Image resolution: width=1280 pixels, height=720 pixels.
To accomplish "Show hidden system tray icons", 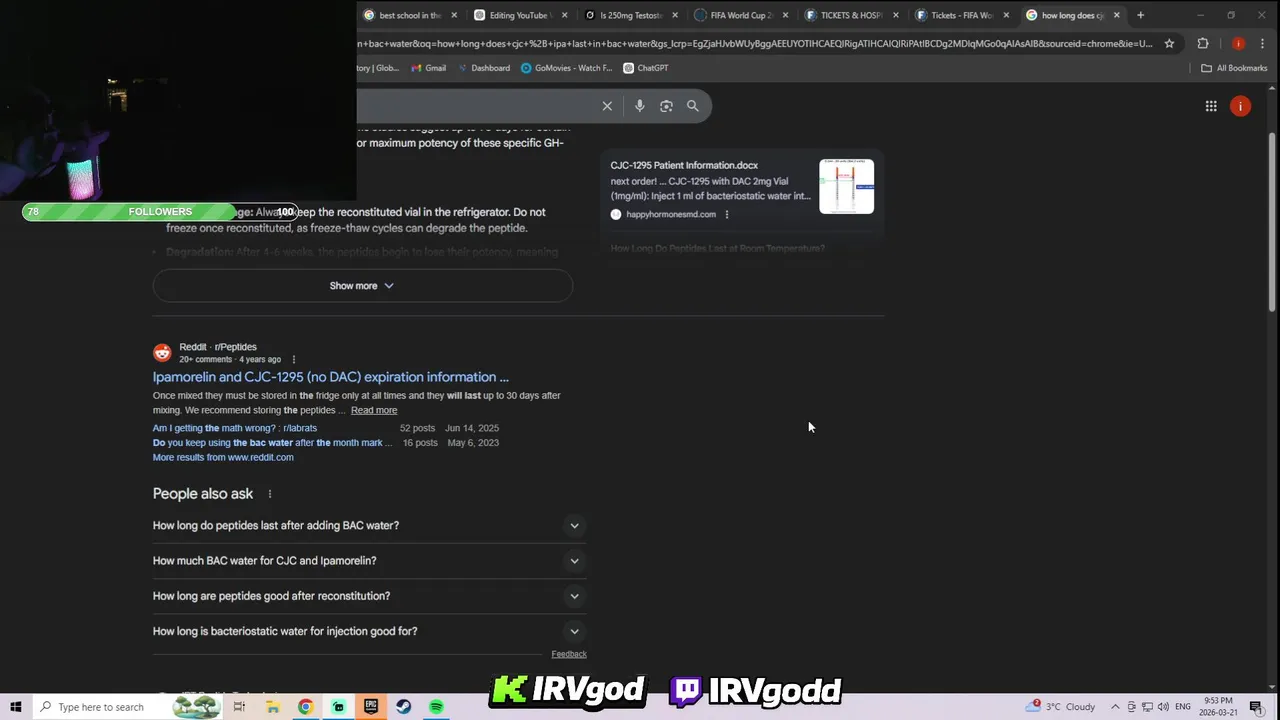I will coord(1115,707).
